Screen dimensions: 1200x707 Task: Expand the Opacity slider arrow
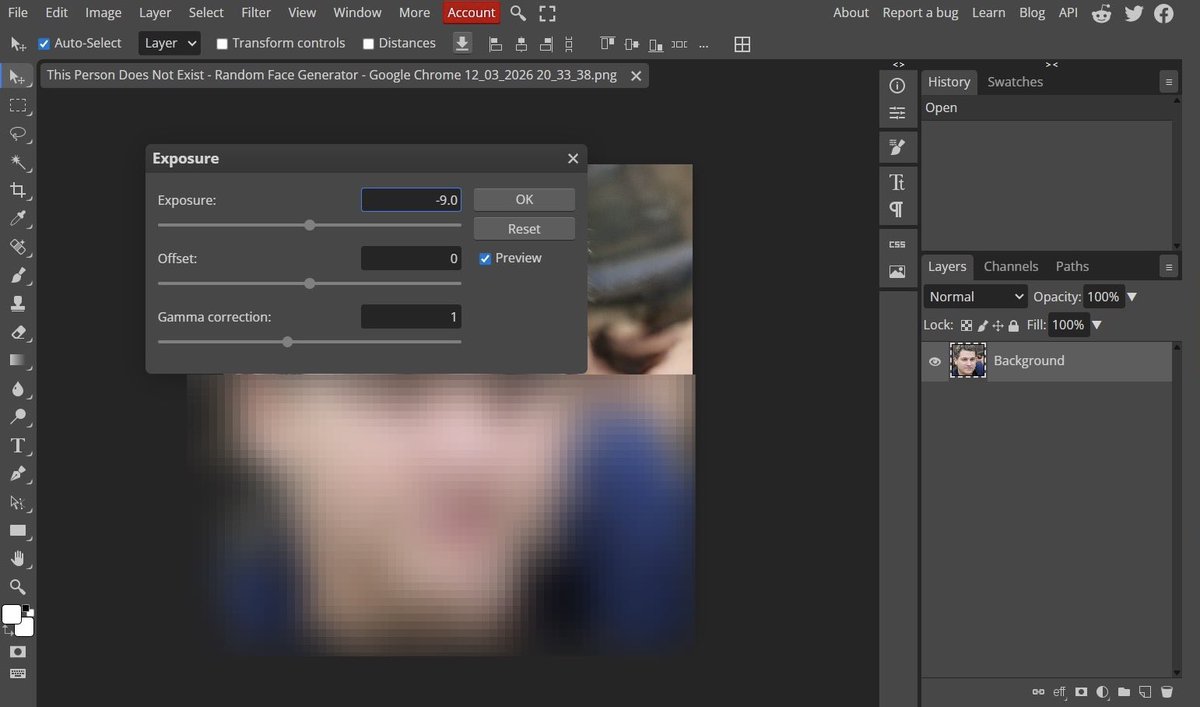pyautogui.click(x=1132, y=297)
